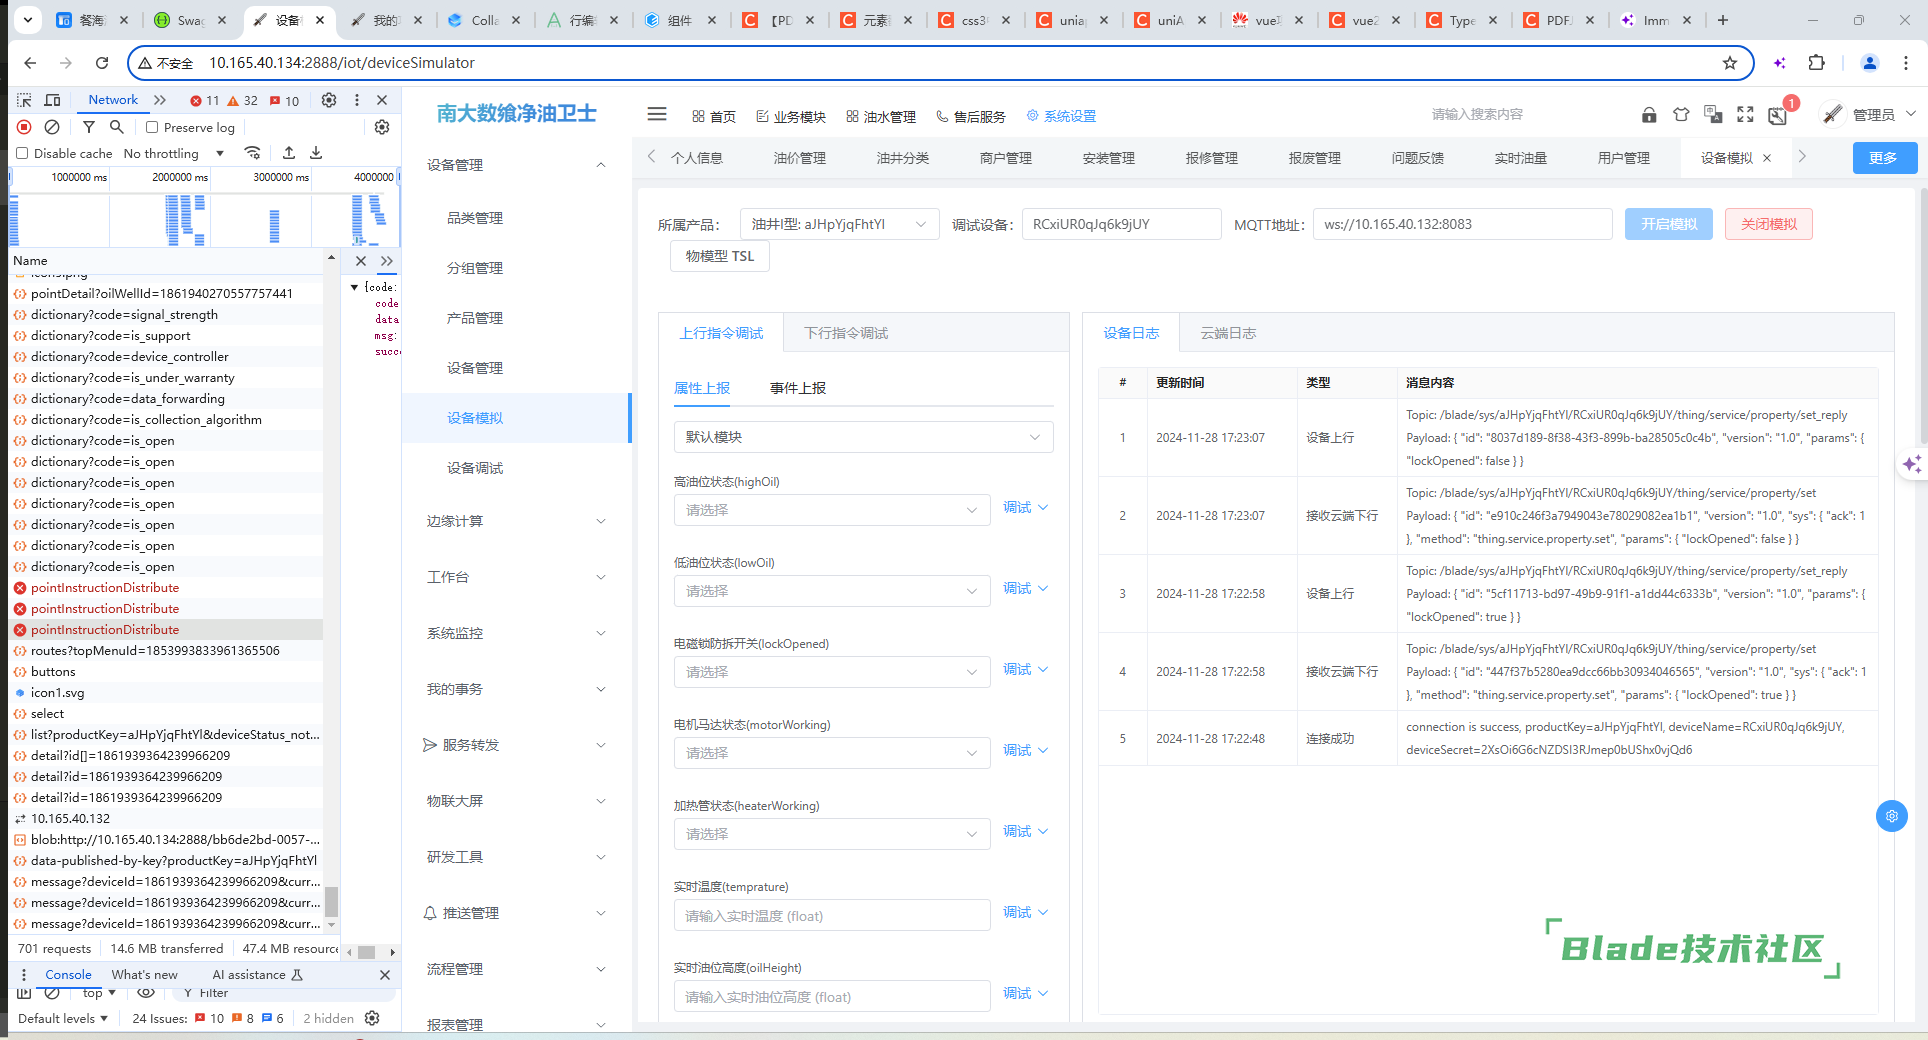Image resolution: width=1928 pixels, height=1040 pixels.
Task: Clear the network log
Action: coord(52,127)
